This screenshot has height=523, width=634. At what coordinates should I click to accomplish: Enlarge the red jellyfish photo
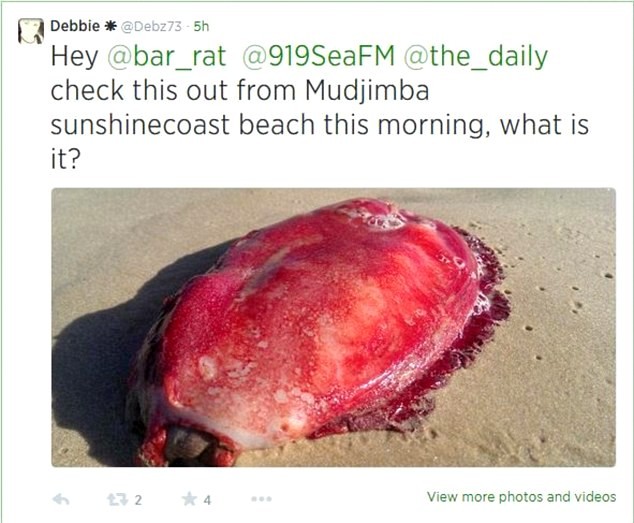point(334,327)
